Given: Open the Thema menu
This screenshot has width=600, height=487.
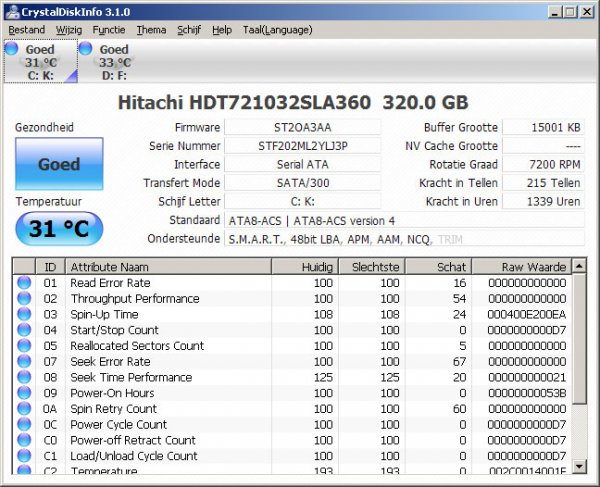Looking at the screenshot, I should 151,30.
